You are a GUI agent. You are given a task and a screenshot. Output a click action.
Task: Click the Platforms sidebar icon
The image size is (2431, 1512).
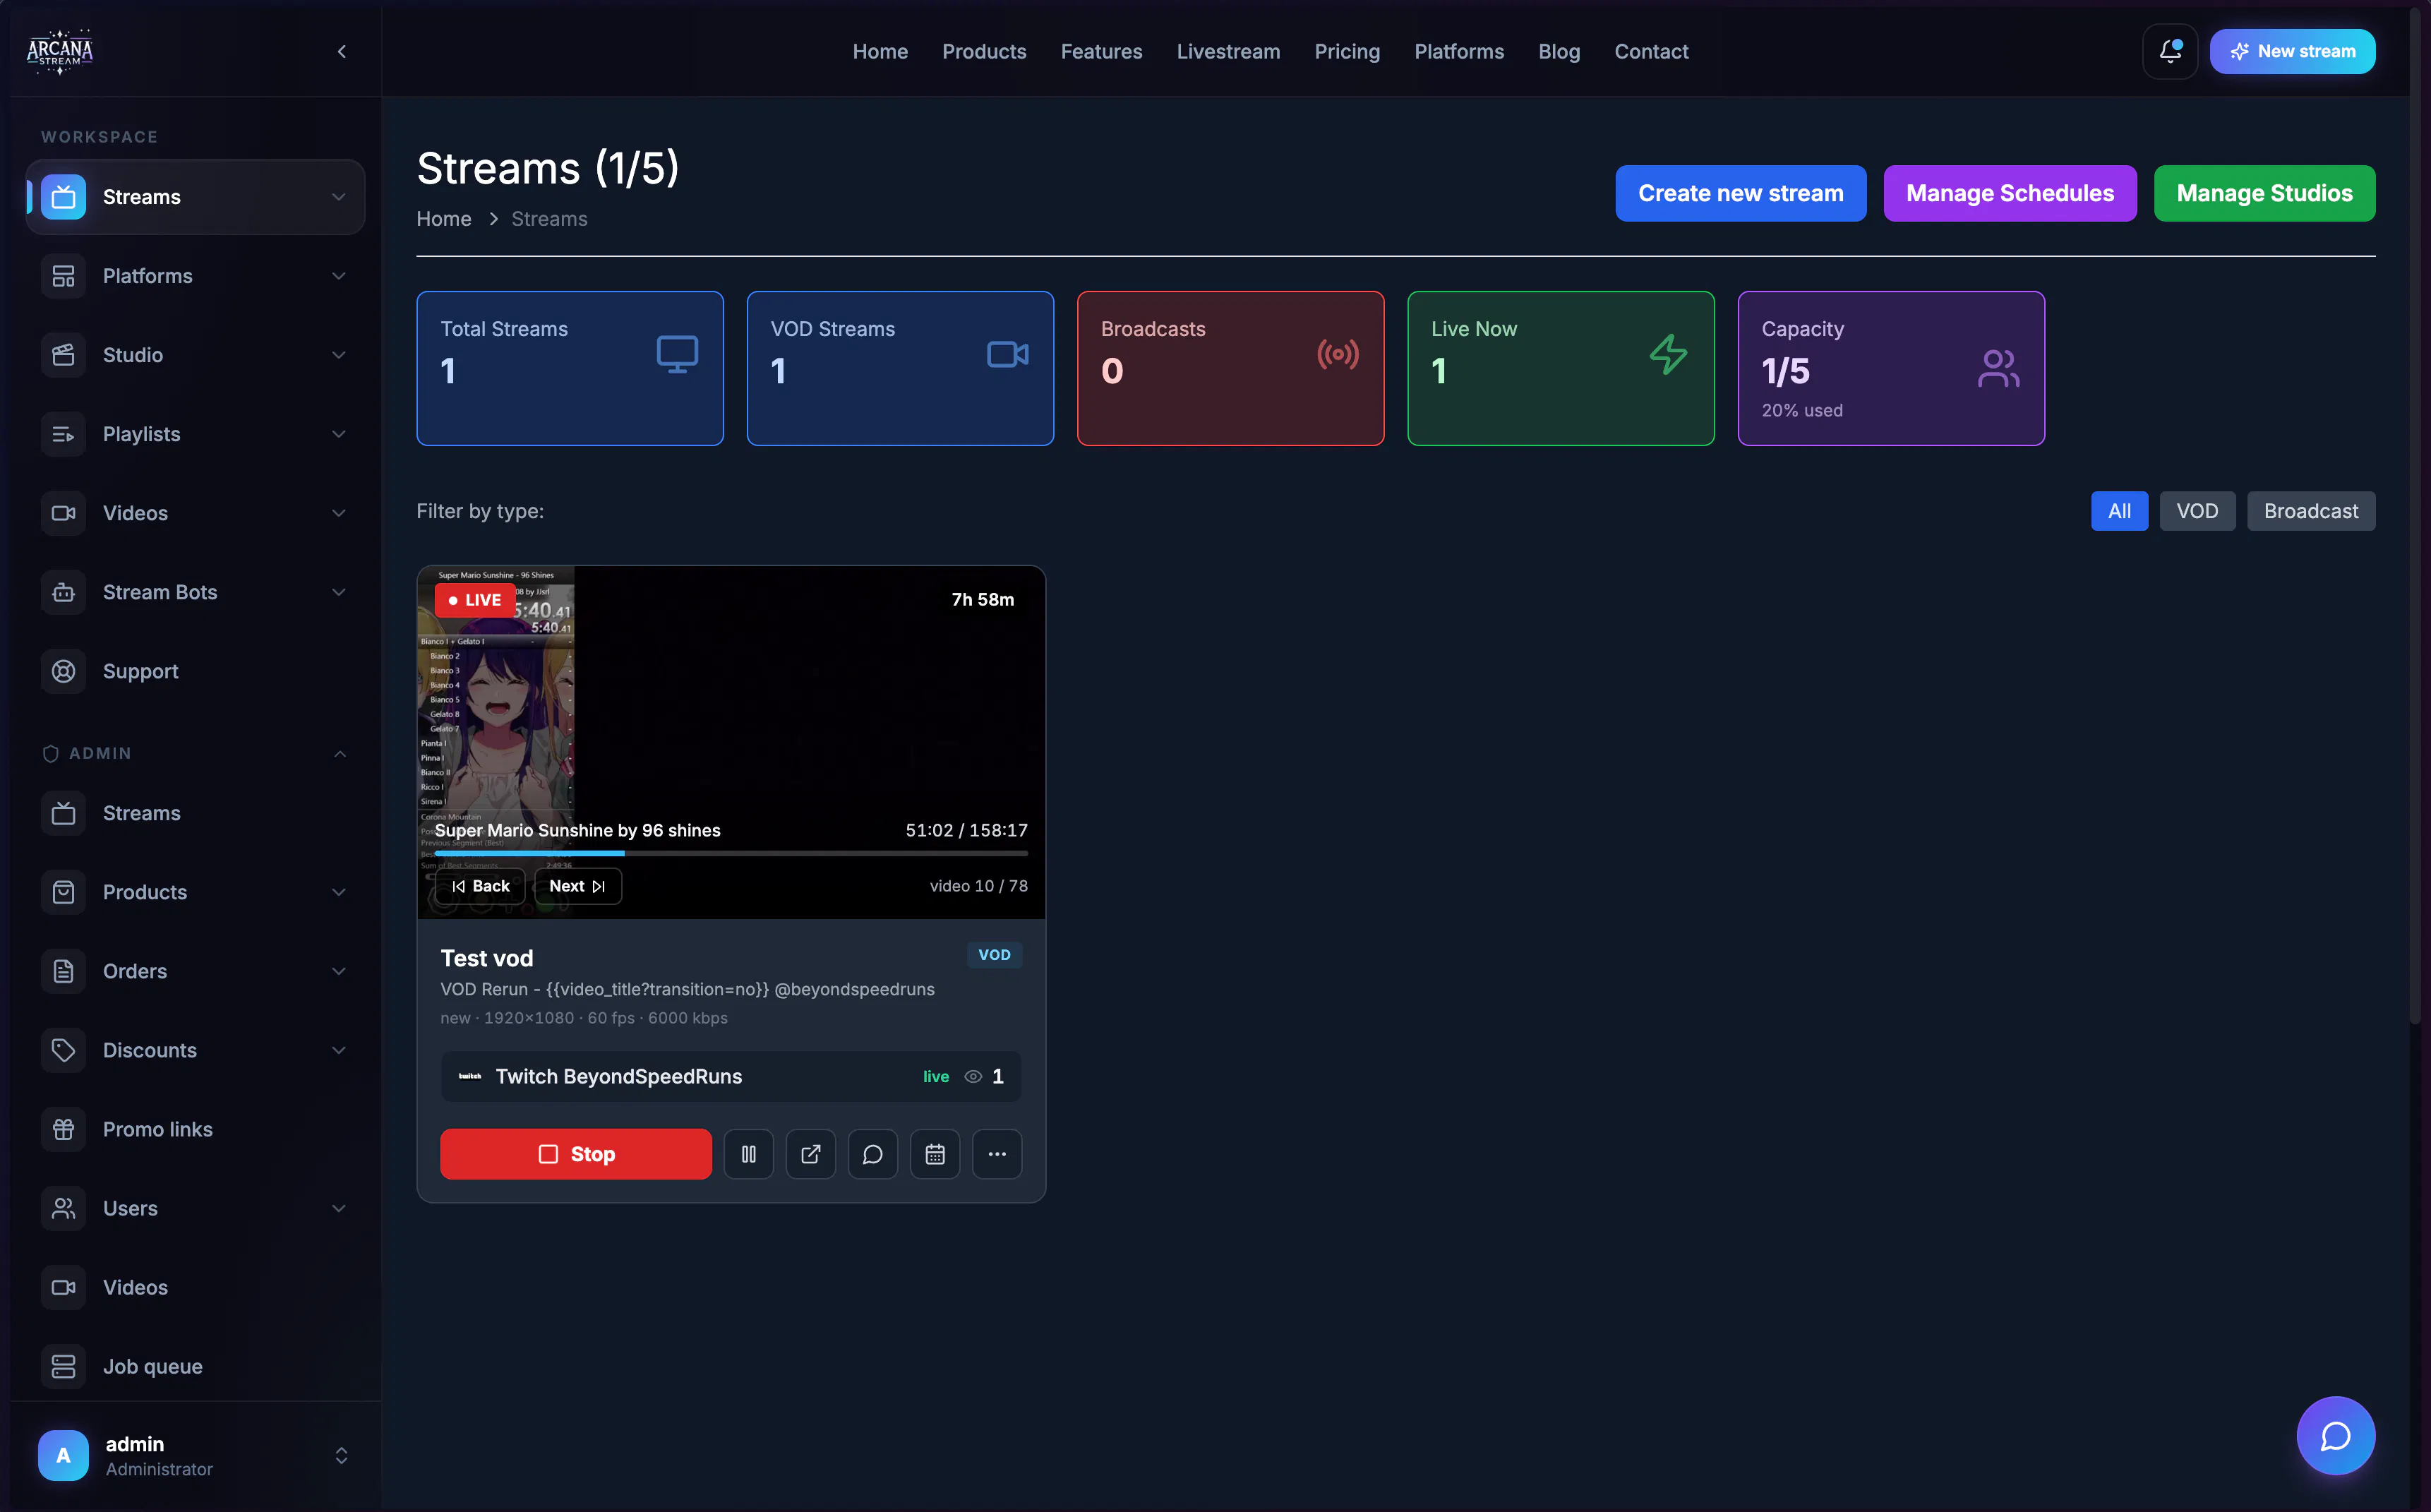[x=63, y=276]
